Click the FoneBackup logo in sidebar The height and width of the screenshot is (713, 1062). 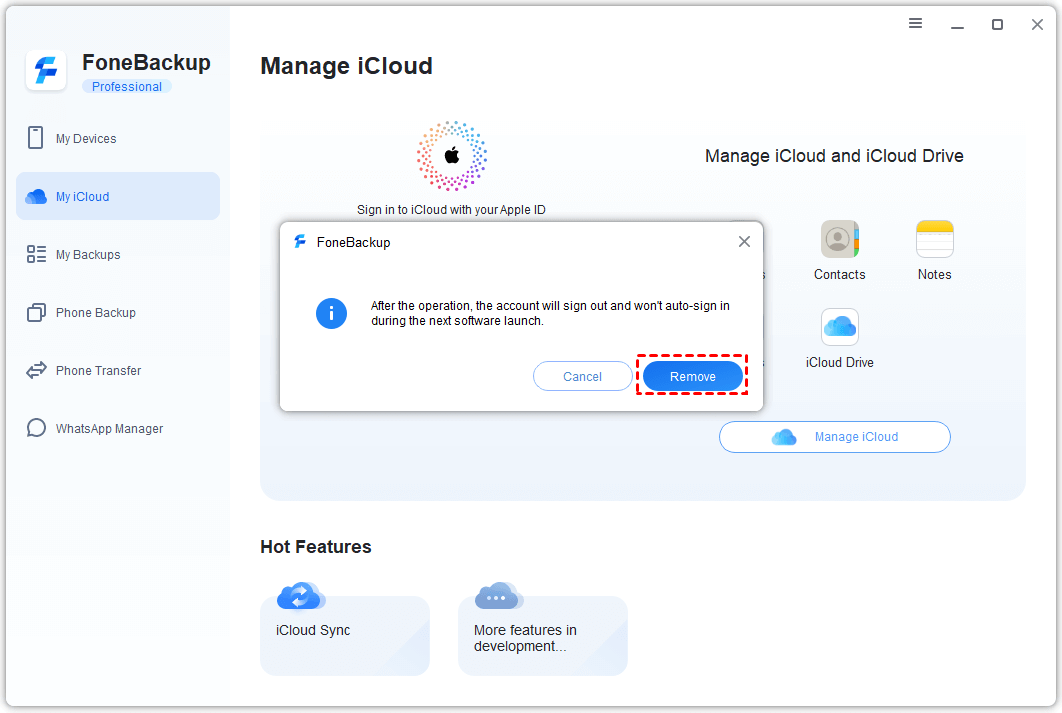tap(46, 71)
